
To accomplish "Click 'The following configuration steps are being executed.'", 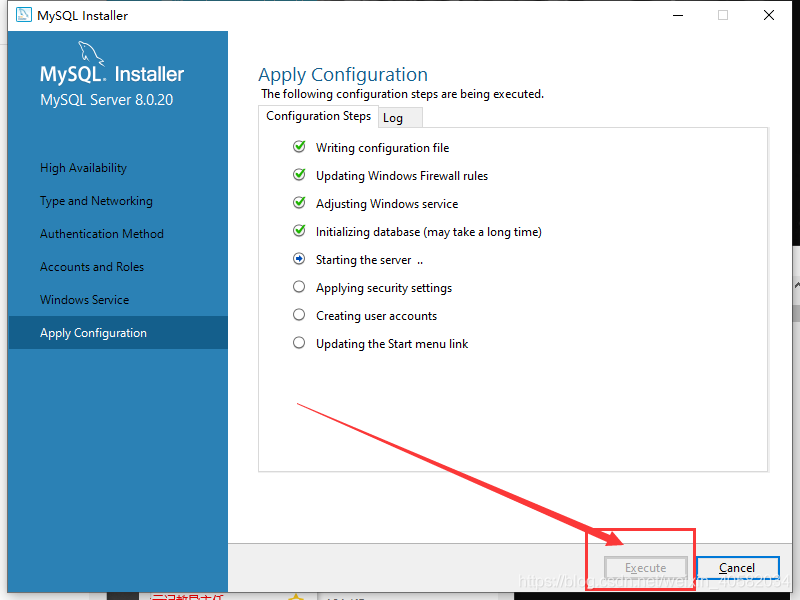I will tap(403, 94).
